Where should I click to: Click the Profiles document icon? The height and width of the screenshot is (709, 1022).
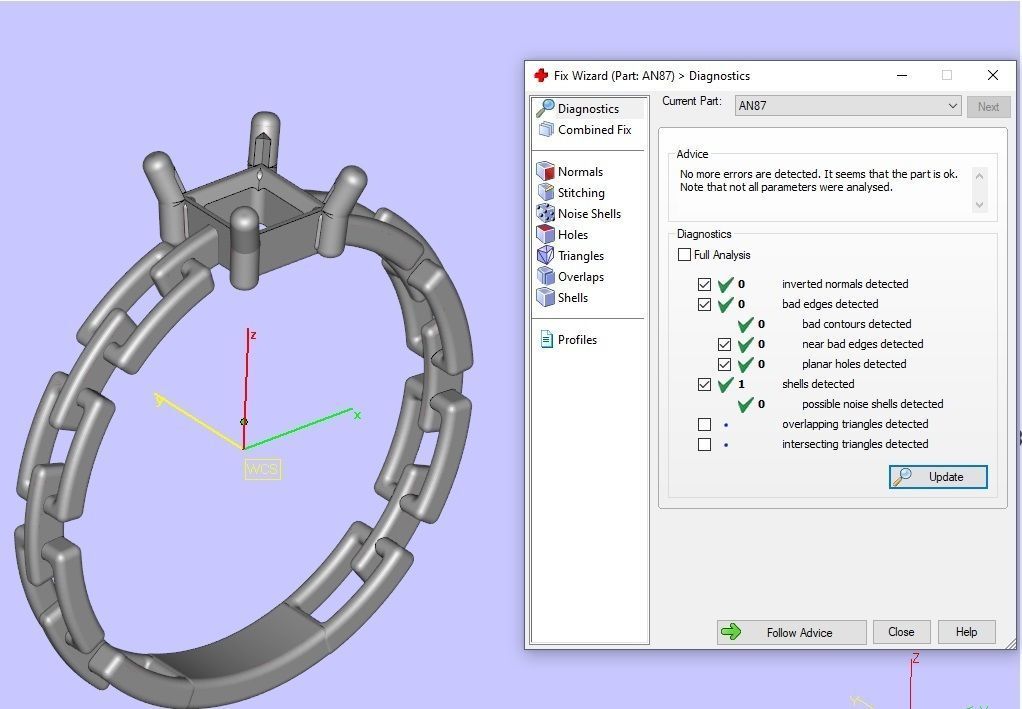[546, 340]
